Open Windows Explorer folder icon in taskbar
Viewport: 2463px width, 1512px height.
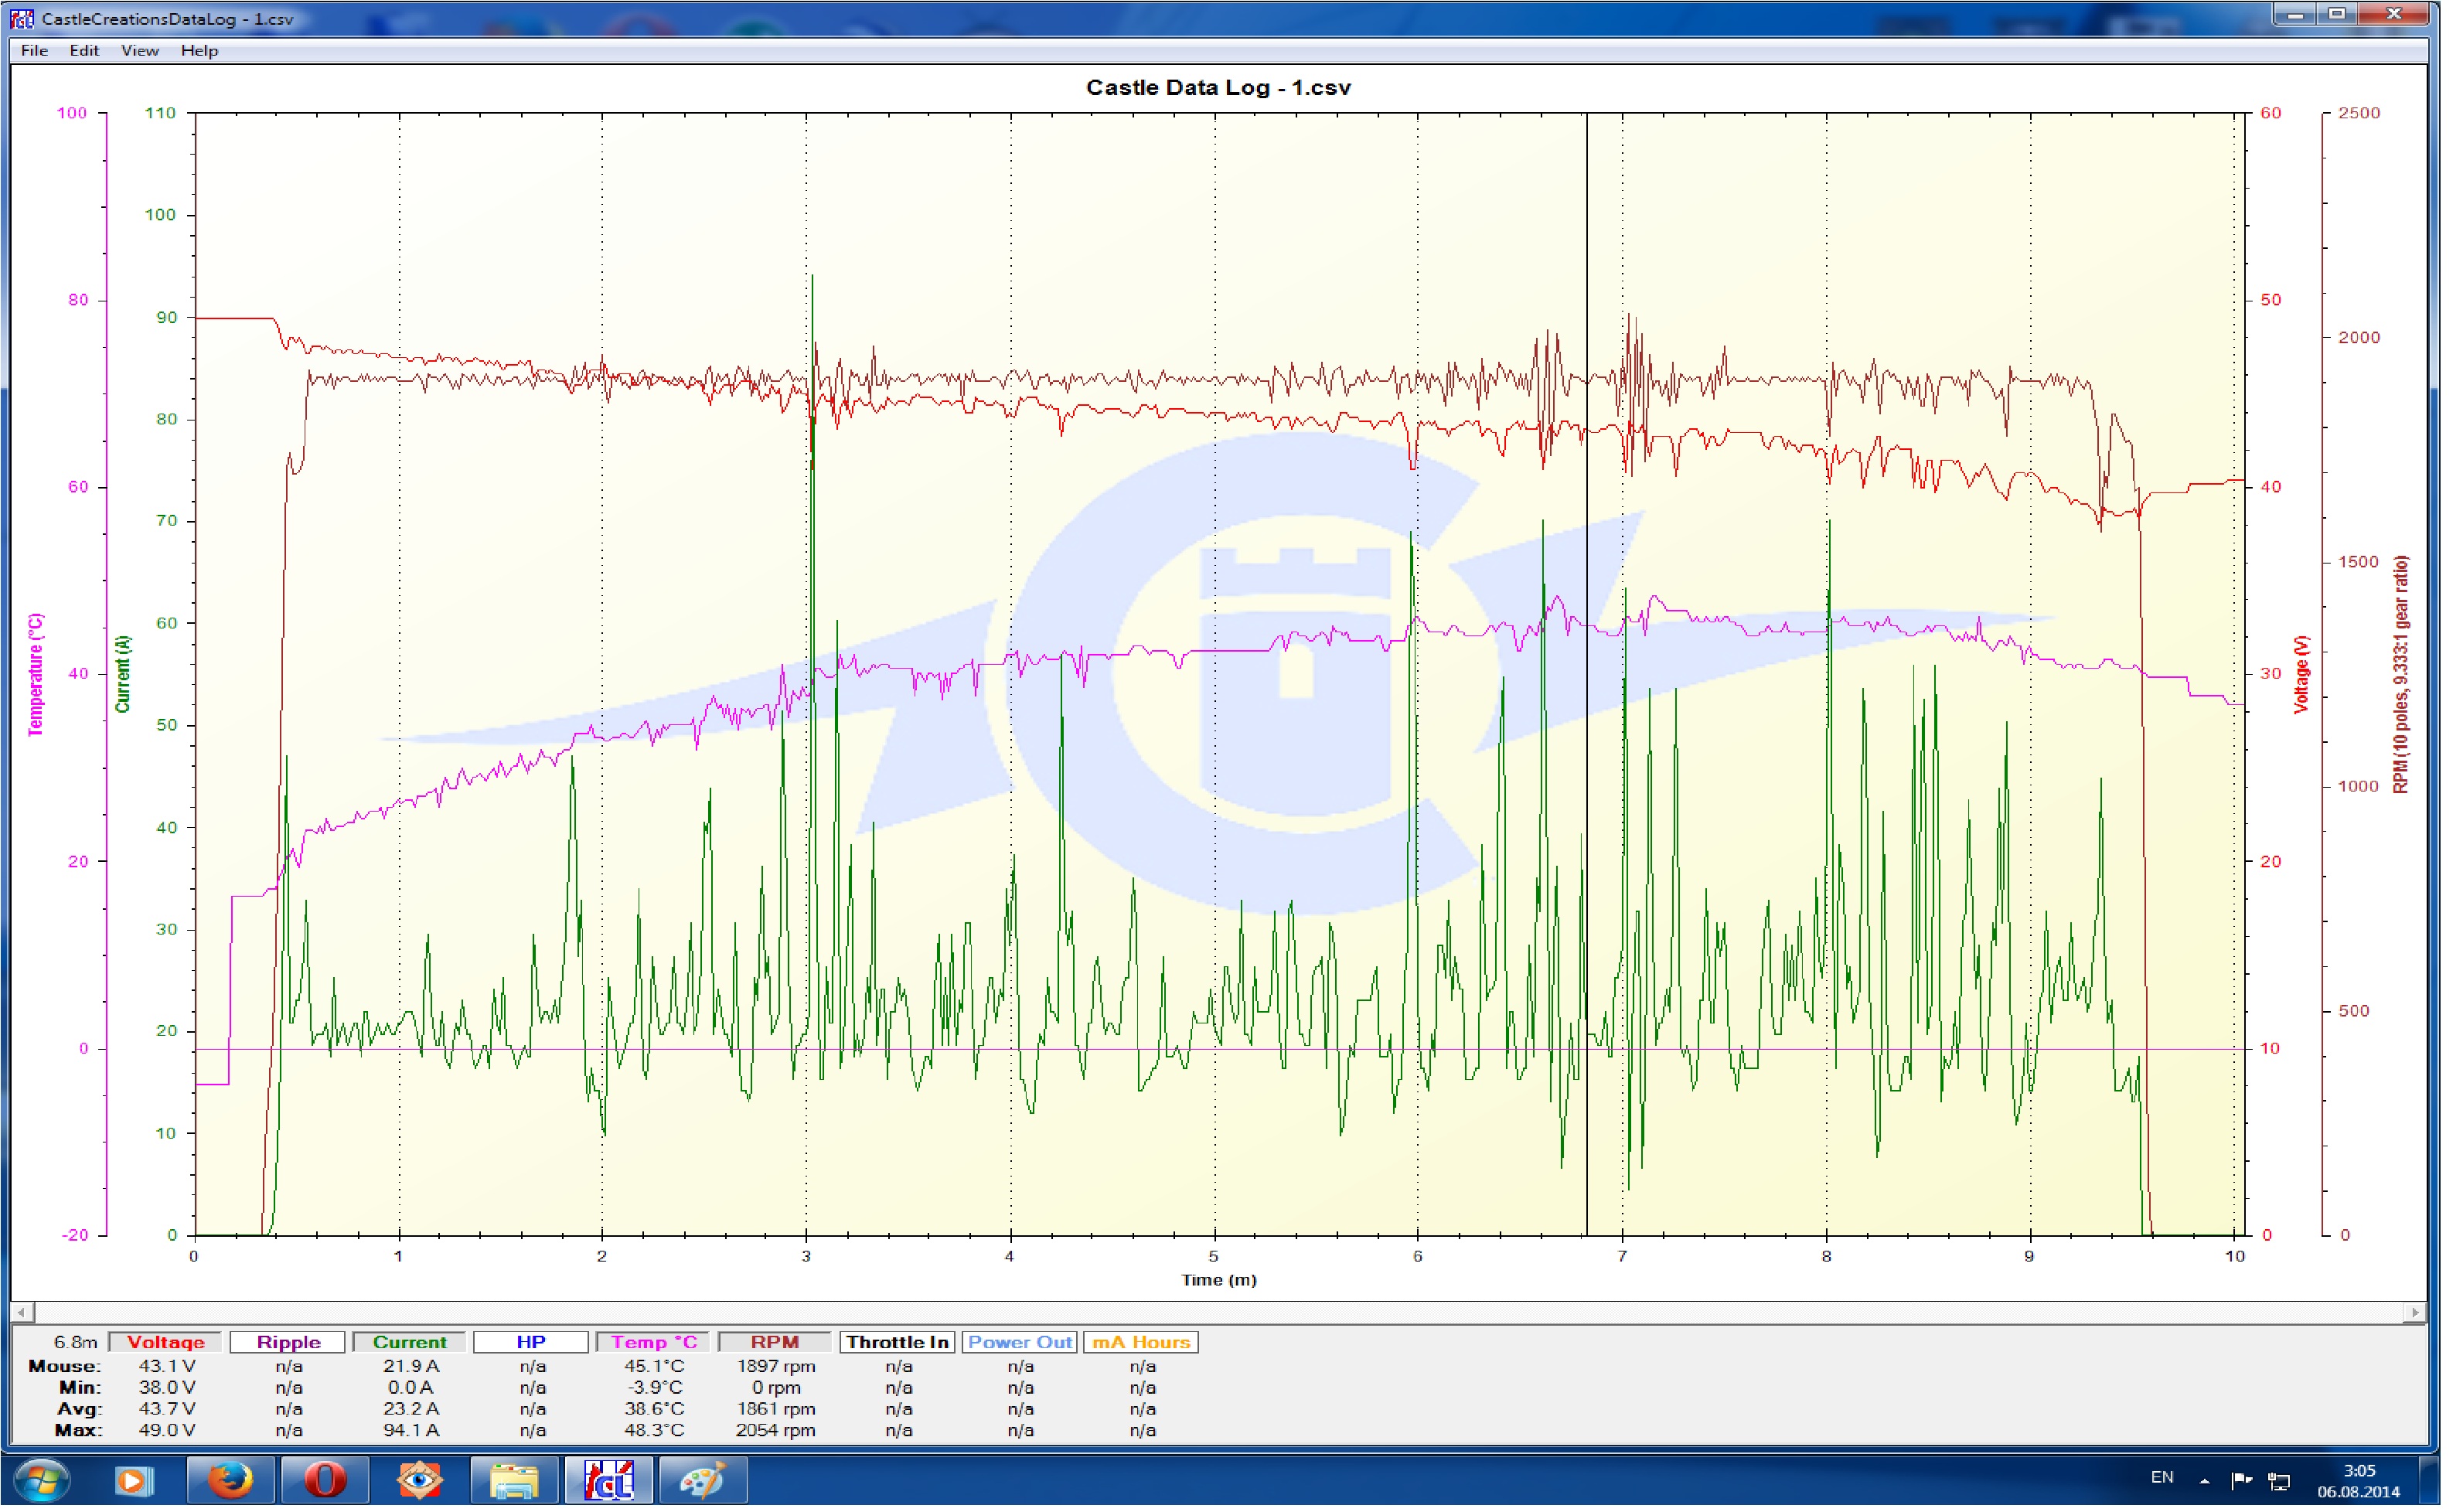pos(516,1481)
